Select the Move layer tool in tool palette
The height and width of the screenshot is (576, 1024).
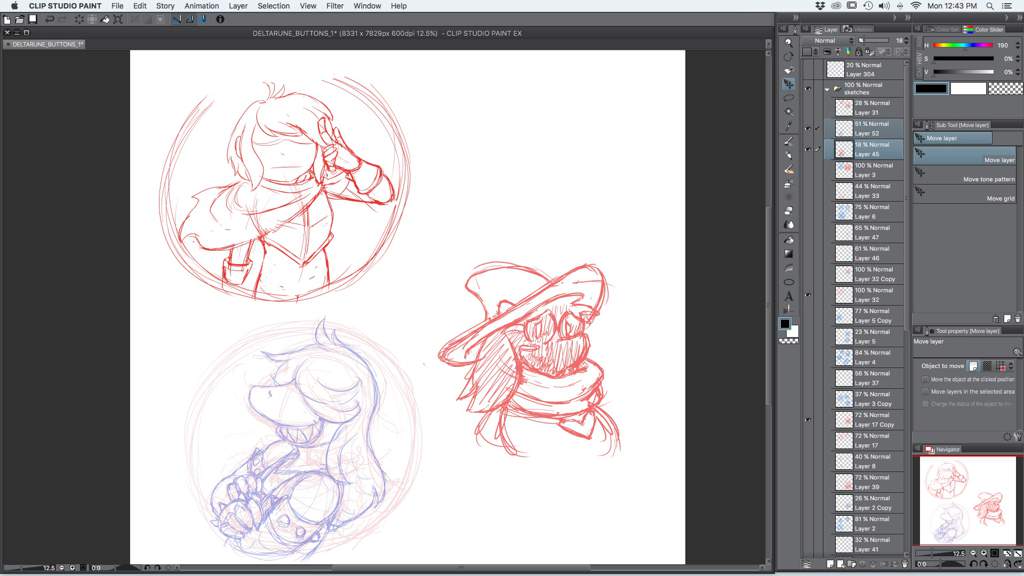coord(789,84)
